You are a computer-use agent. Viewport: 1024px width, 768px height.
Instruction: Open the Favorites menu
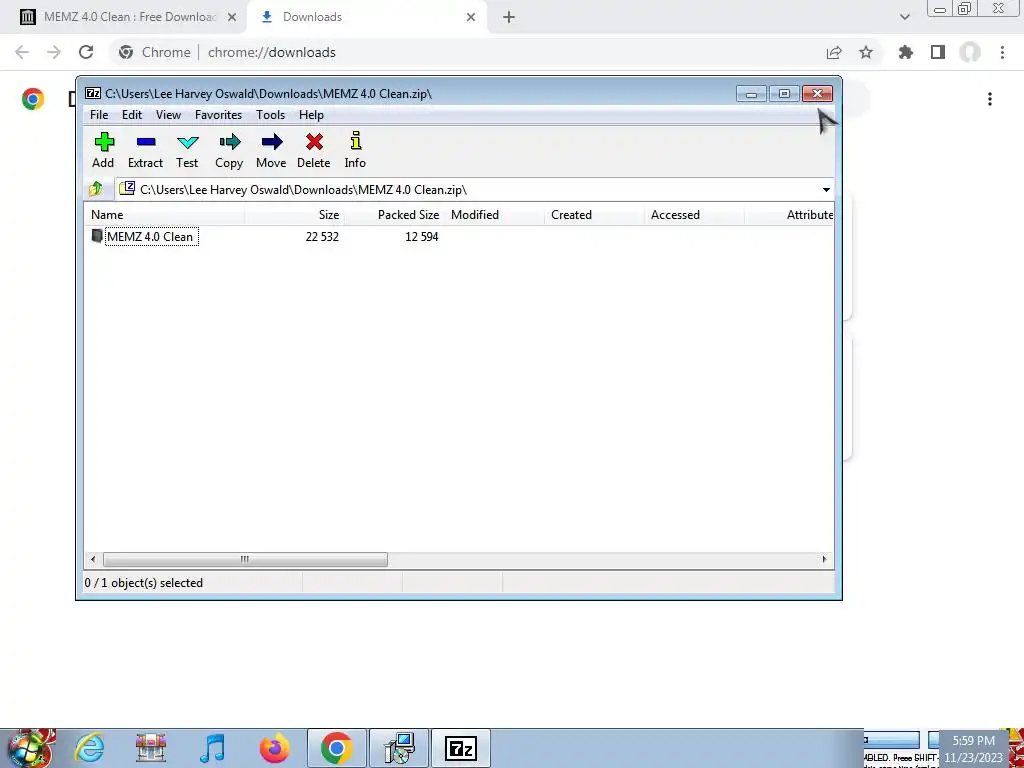pyautogui.click(x=218, y=115)
